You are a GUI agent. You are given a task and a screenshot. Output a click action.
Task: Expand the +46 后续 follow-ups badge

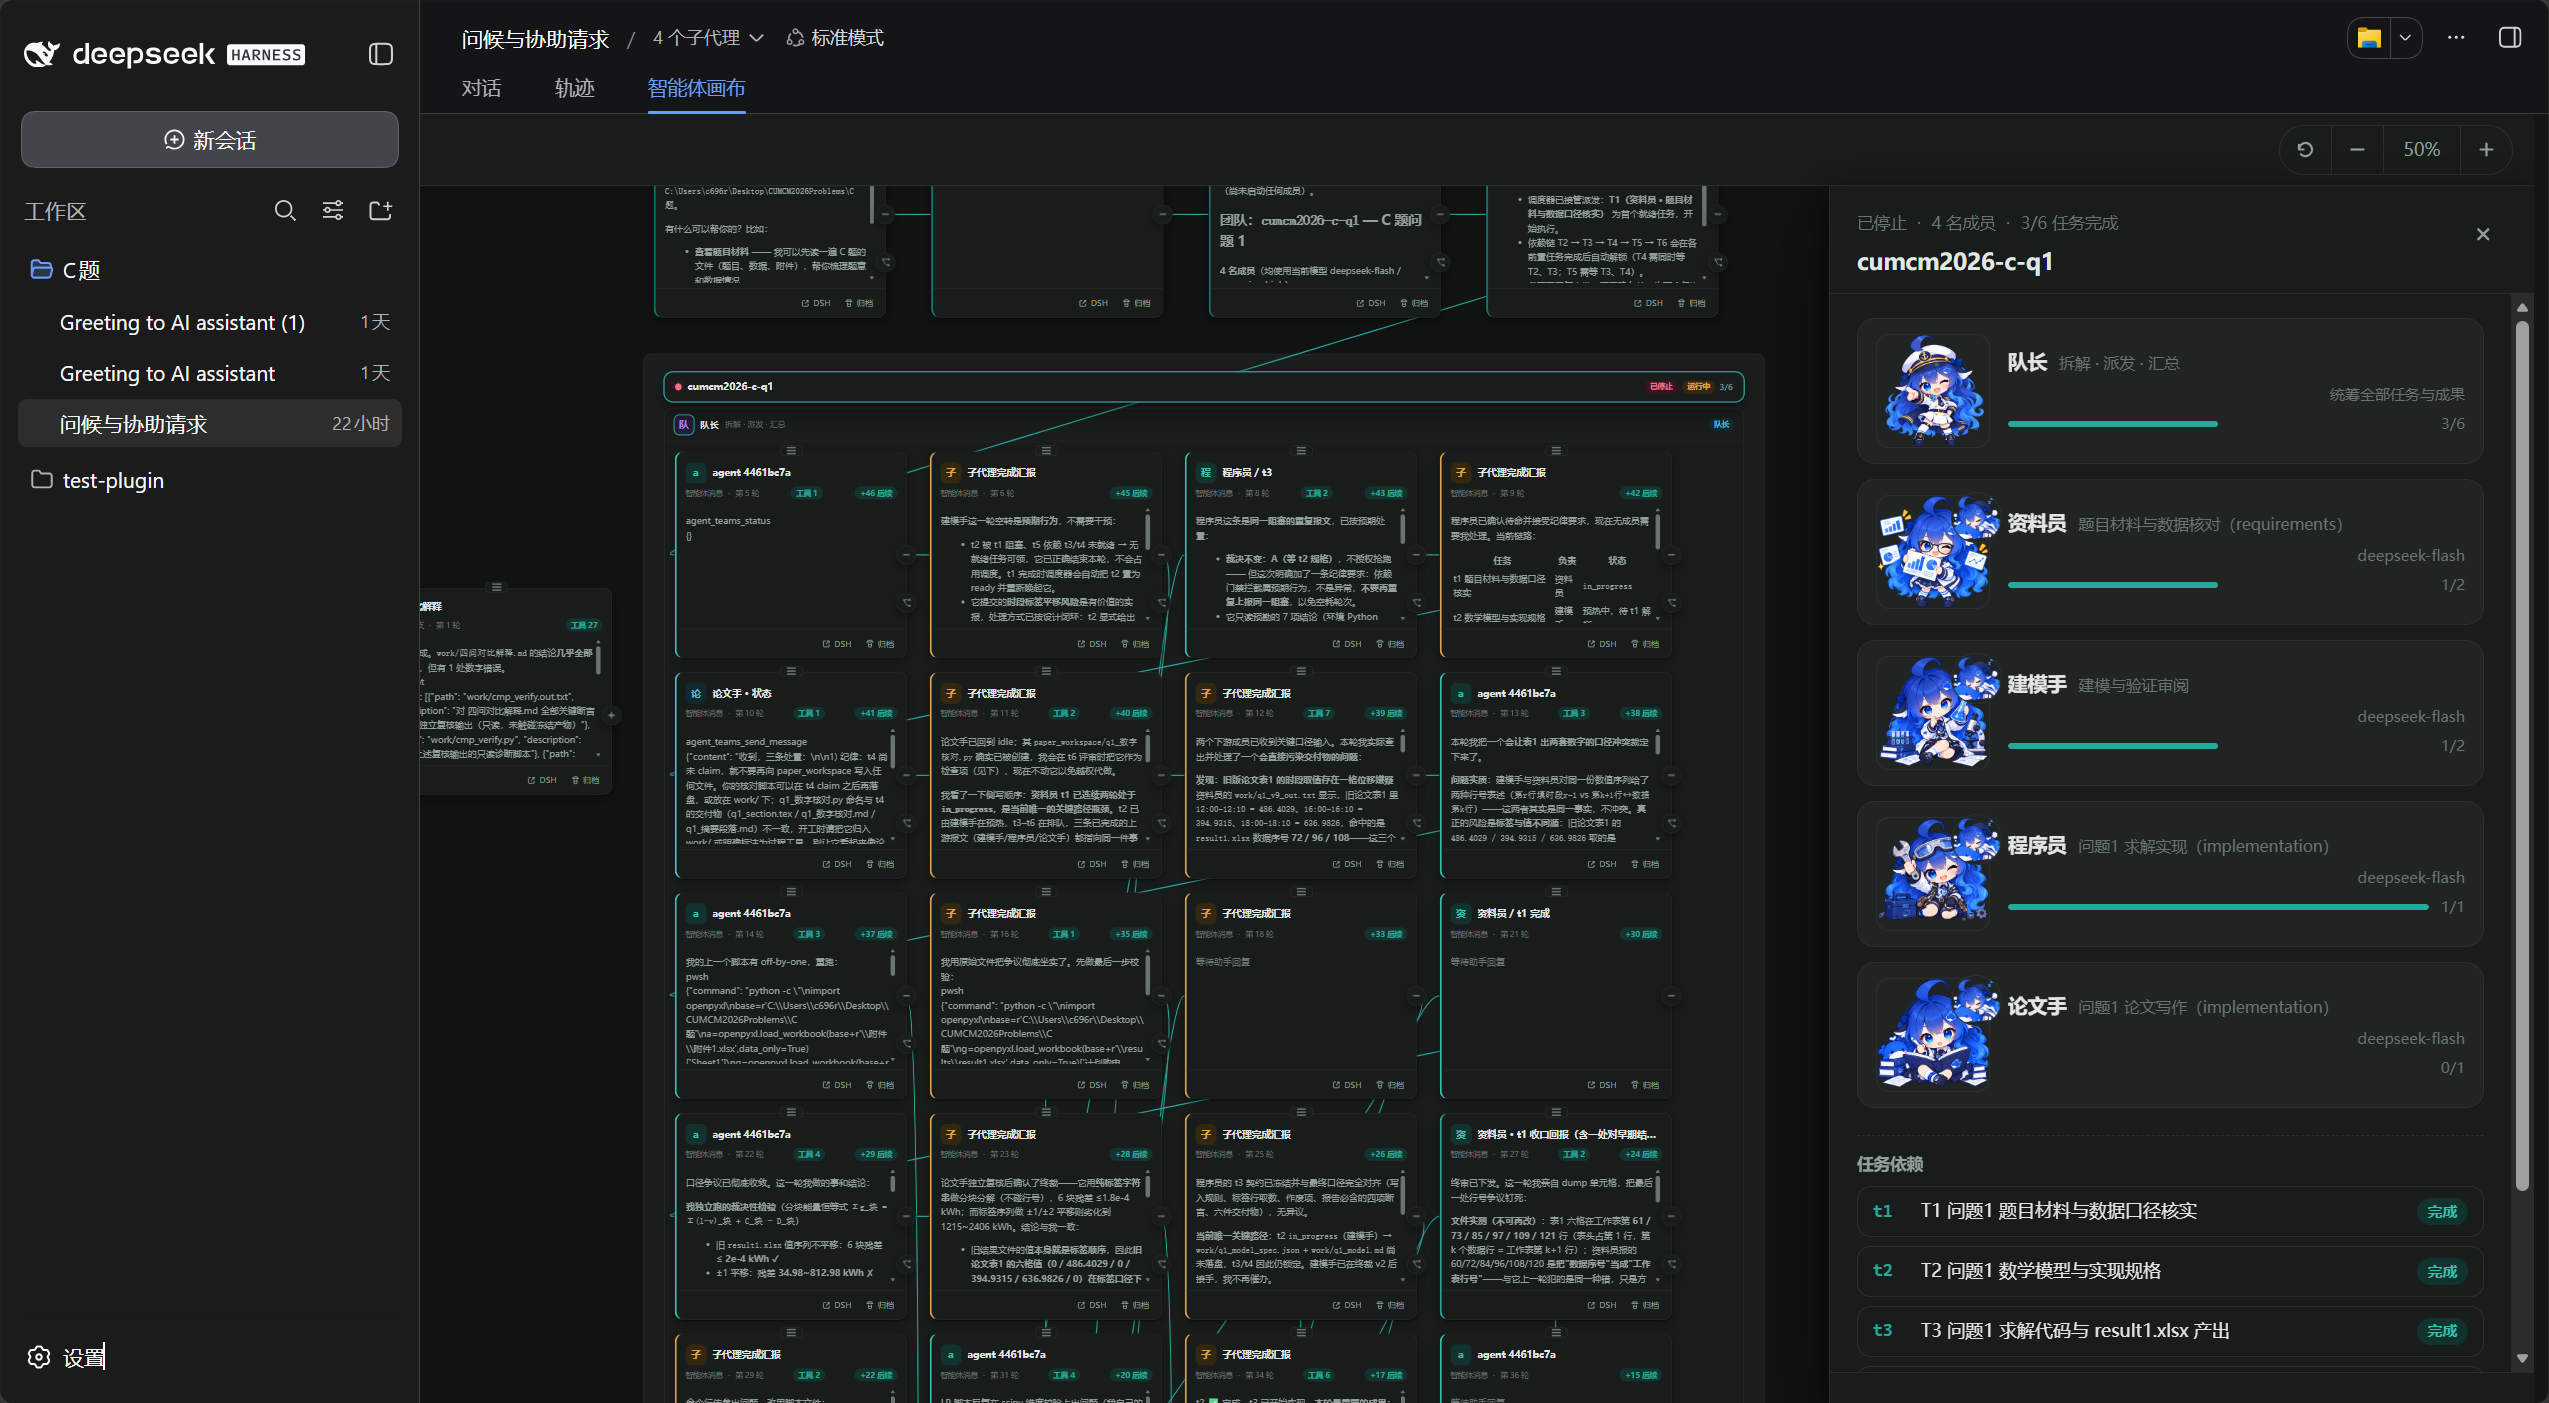[877, 493]
